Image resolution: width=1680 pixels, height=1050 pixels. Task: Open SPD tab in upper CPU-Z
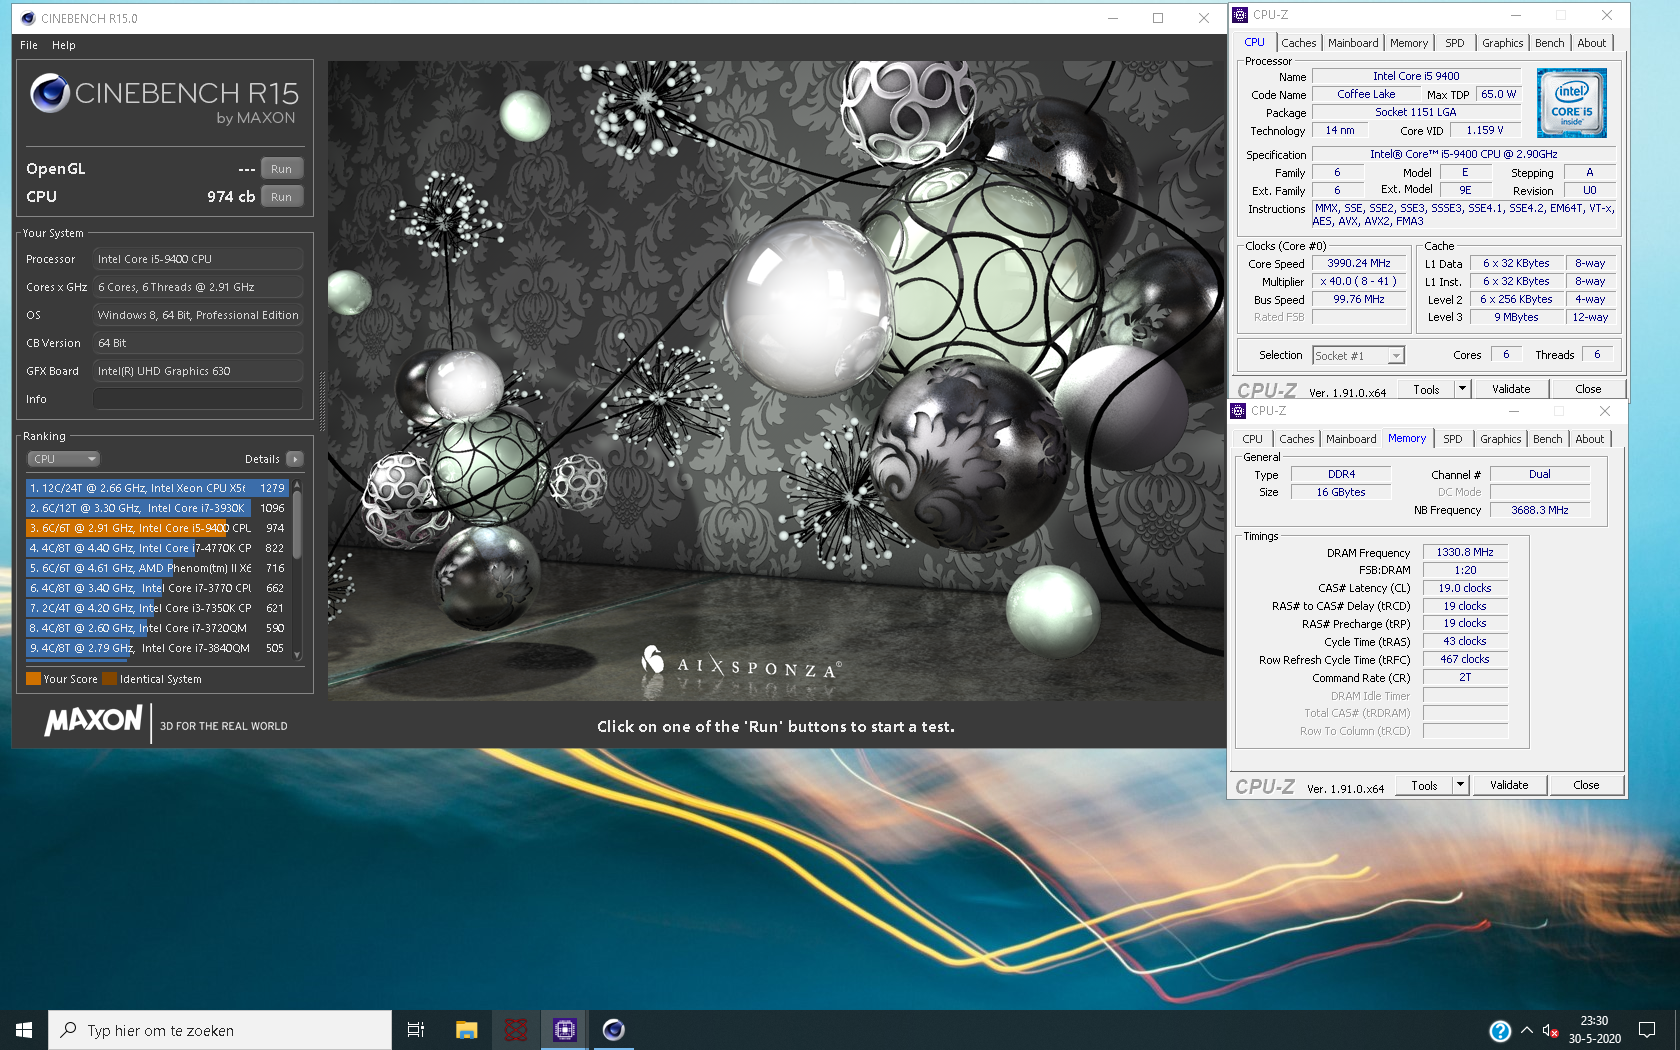(1455, 43)
